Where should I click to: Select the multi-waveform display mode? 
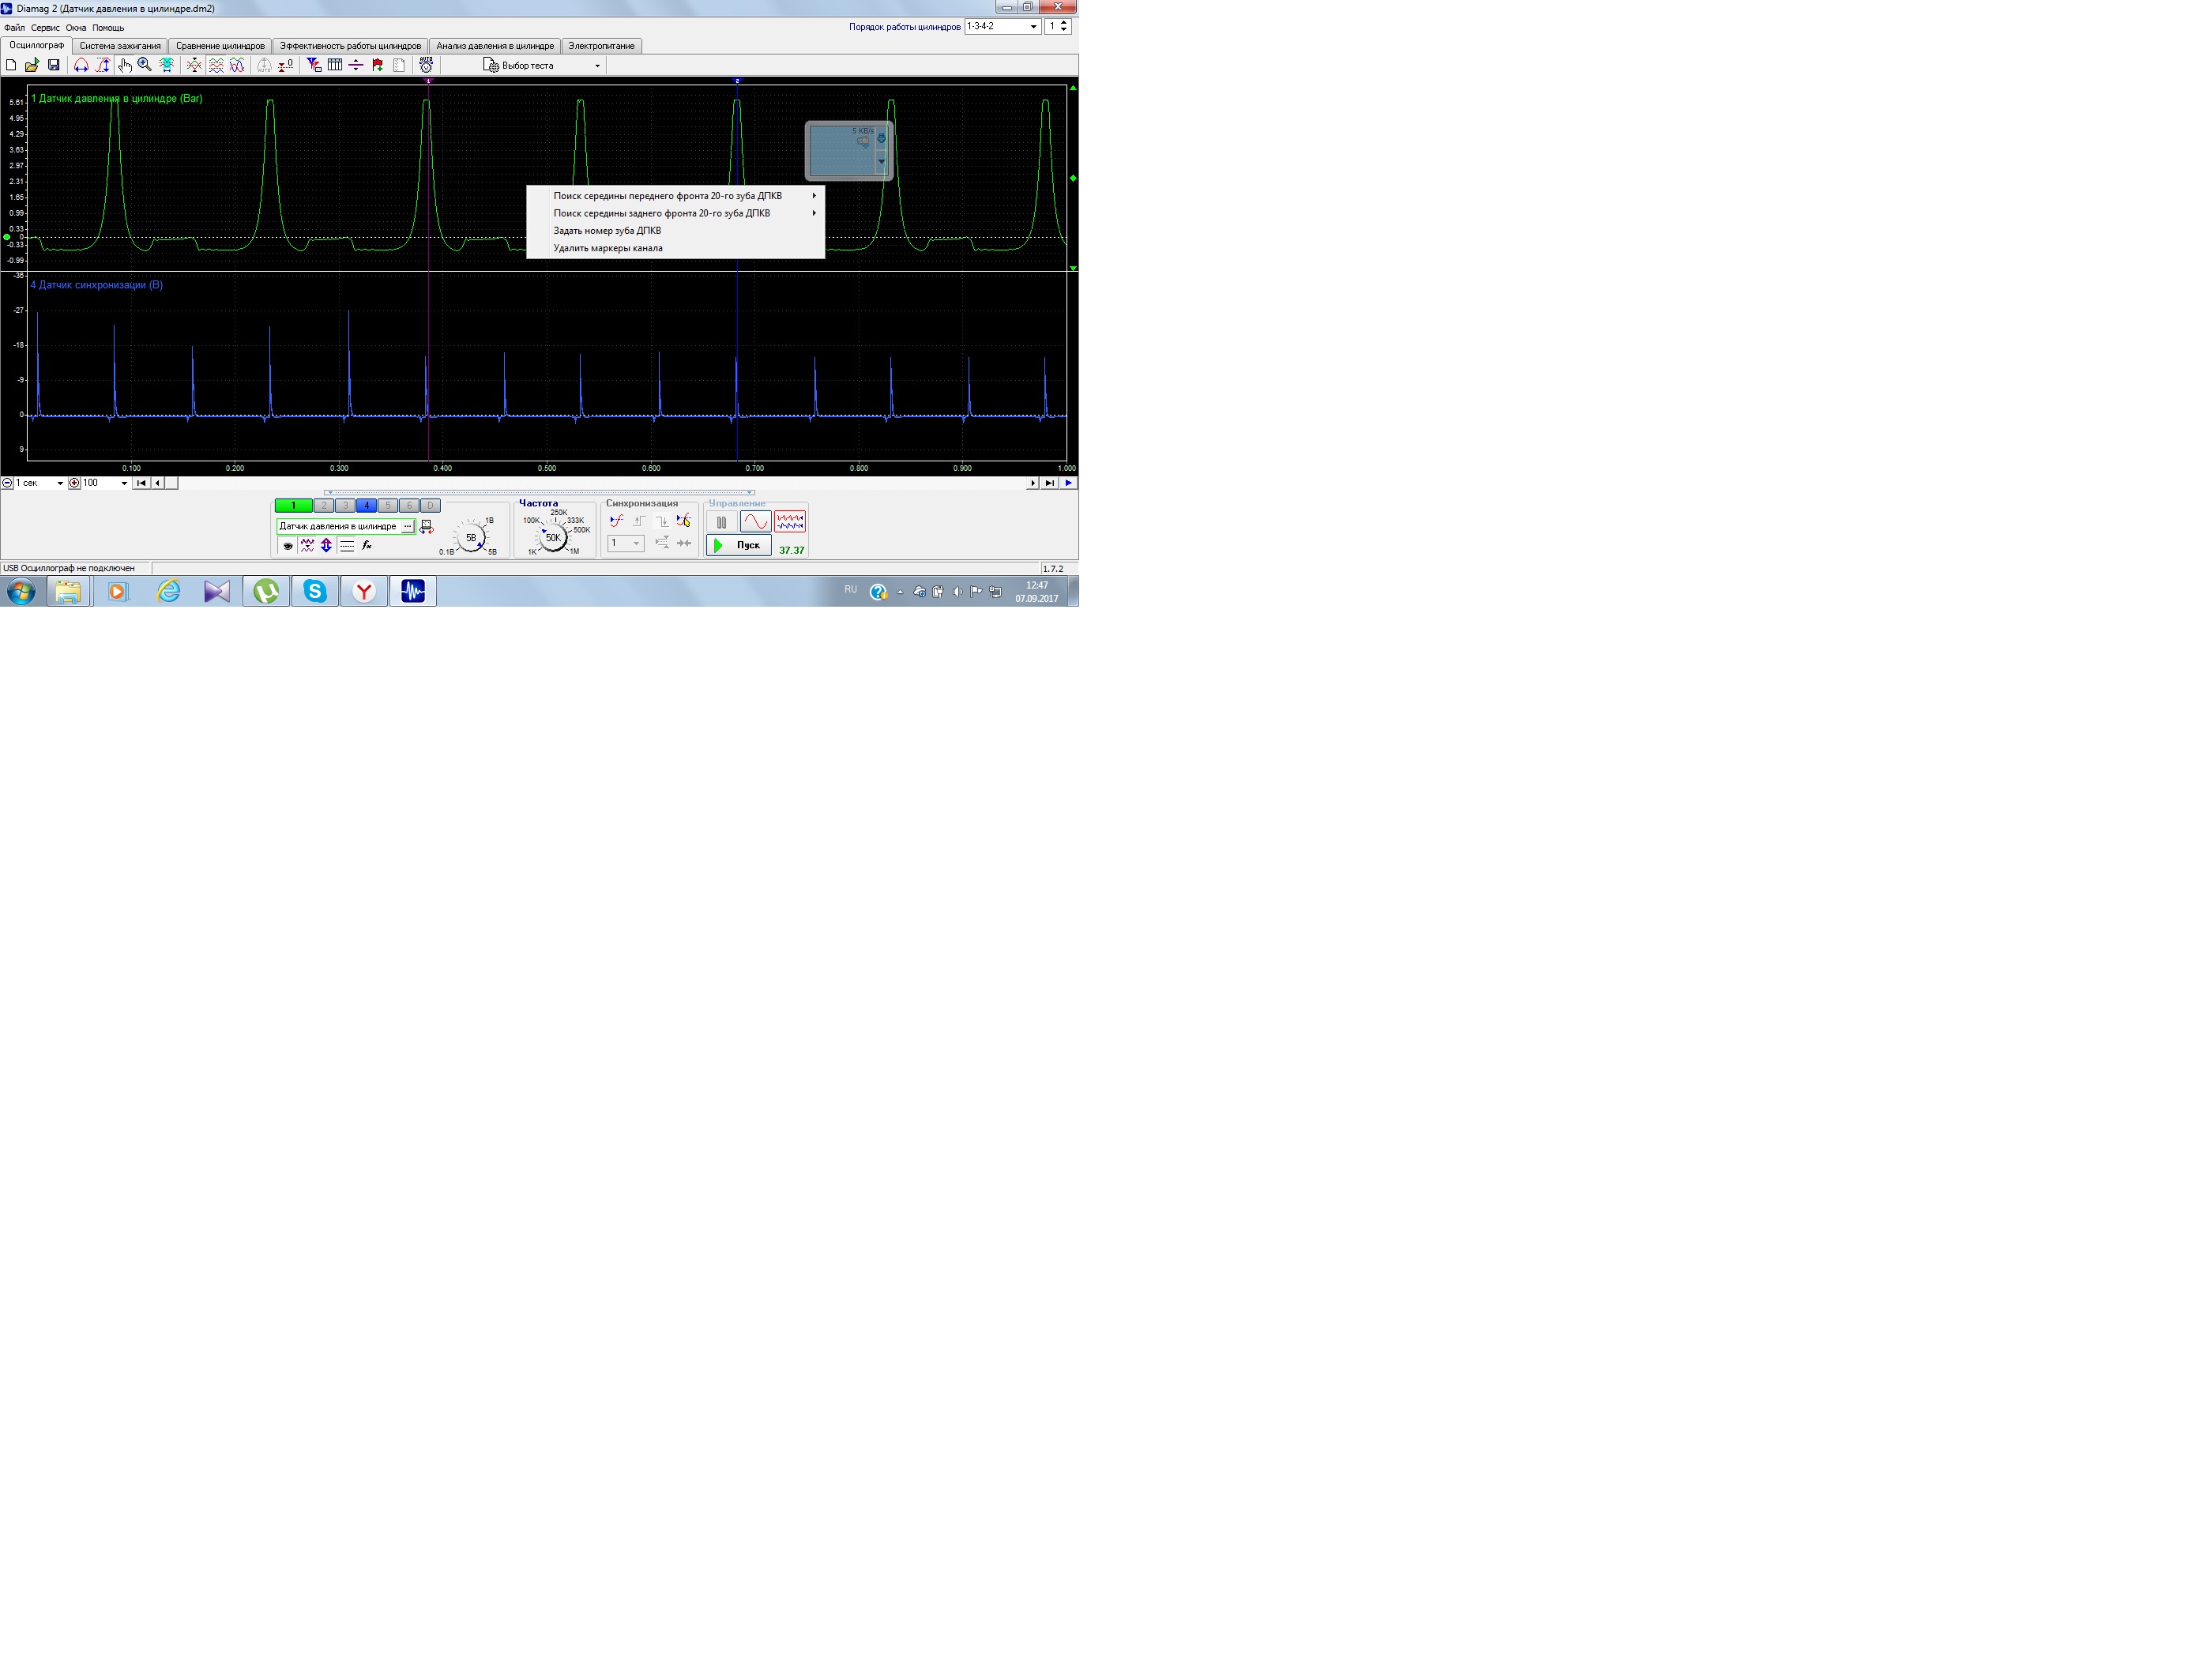[790, 522]
